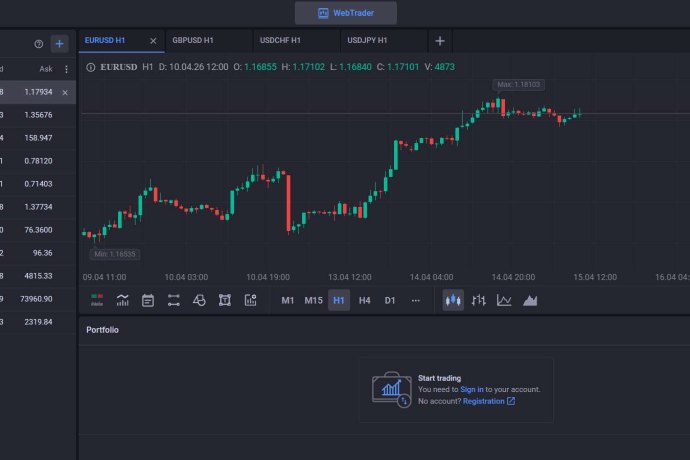The height and width of the screenshot is (460, 690).
Task: Expand more timeframes with the ellipsis
Action: [415, 301]
